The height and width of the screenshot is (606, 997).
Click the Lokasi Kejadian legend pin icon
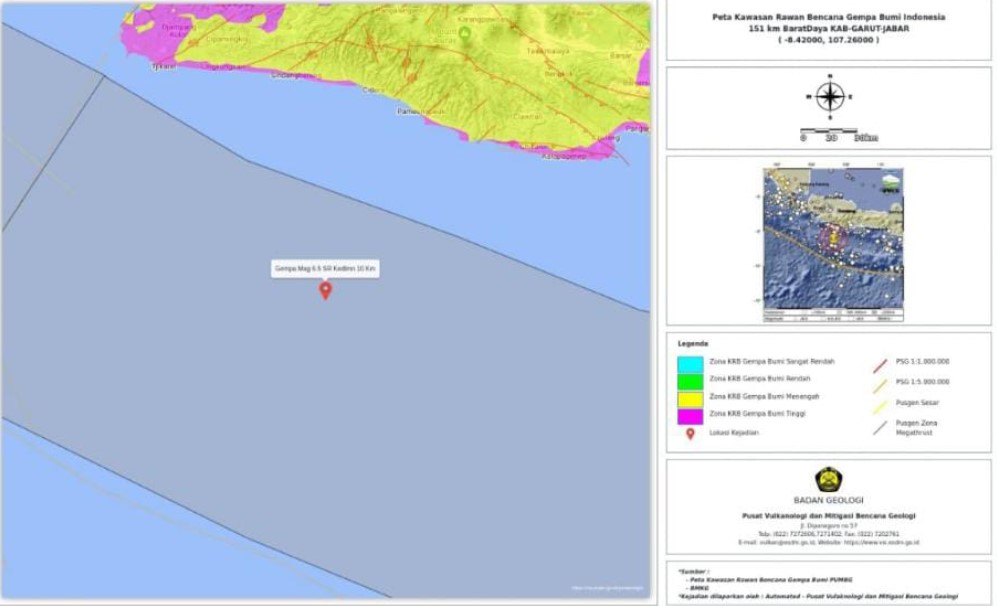(x=690, y=434)
